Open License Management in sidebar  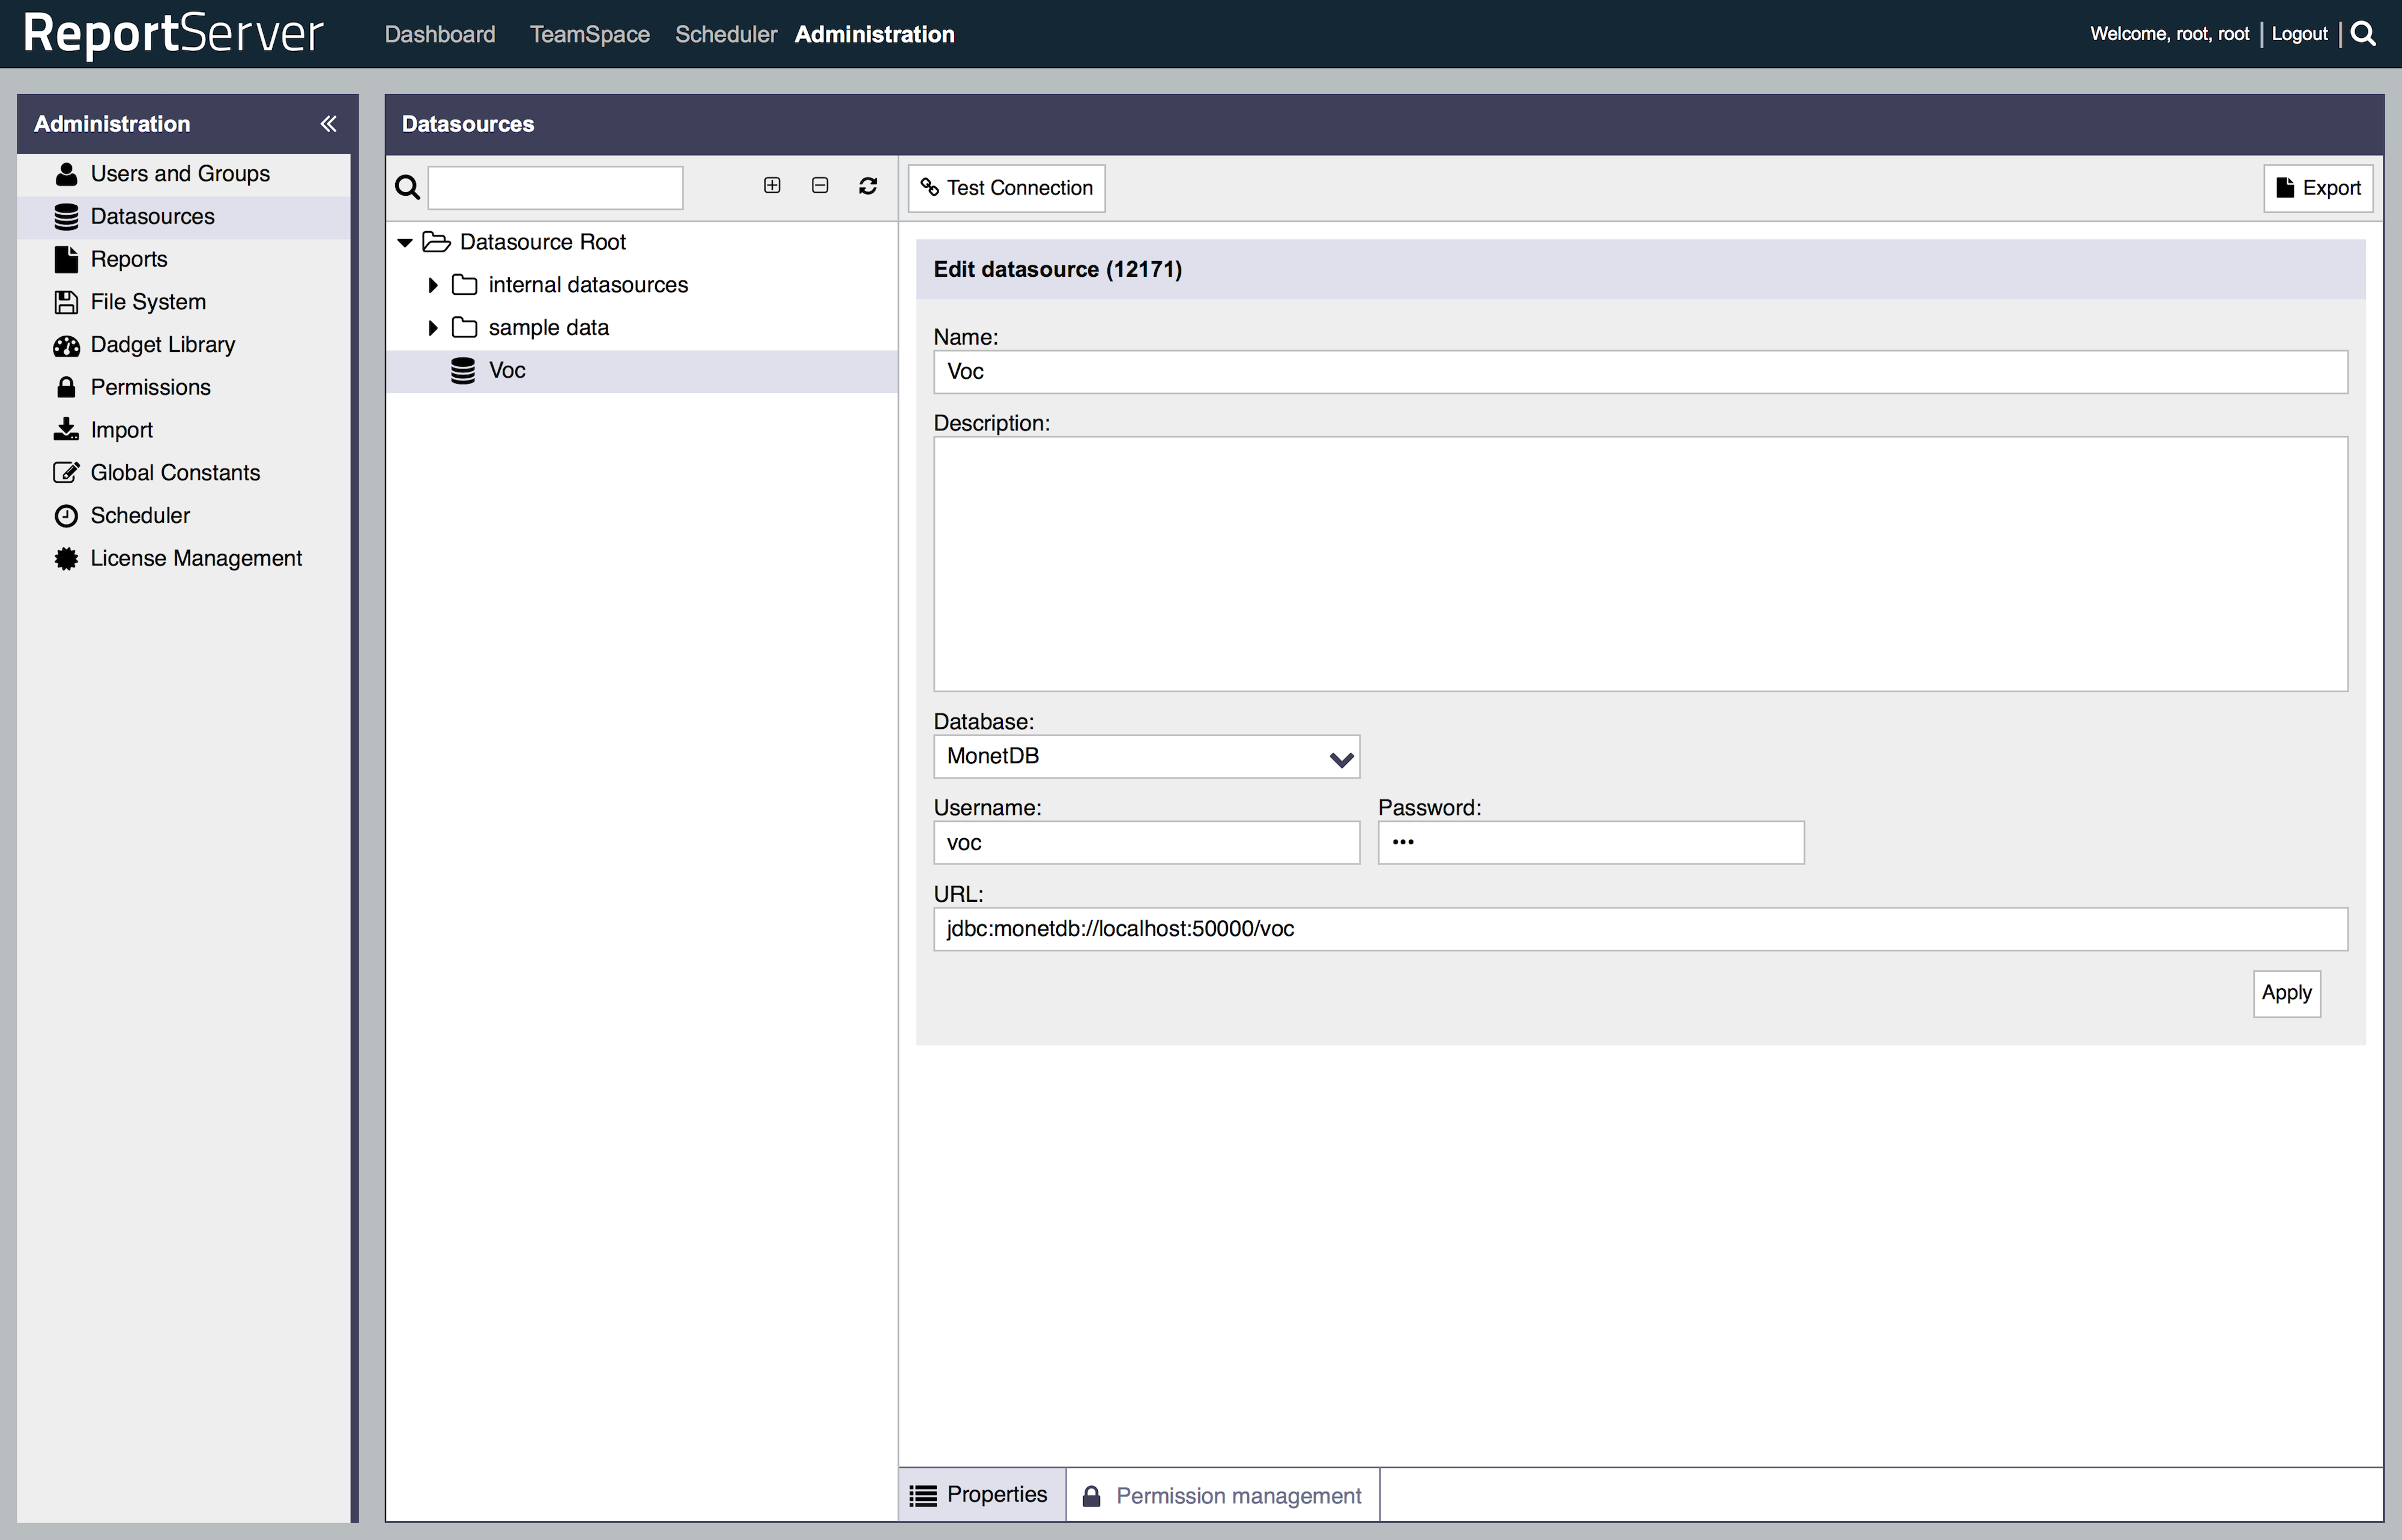pos(196,558)
